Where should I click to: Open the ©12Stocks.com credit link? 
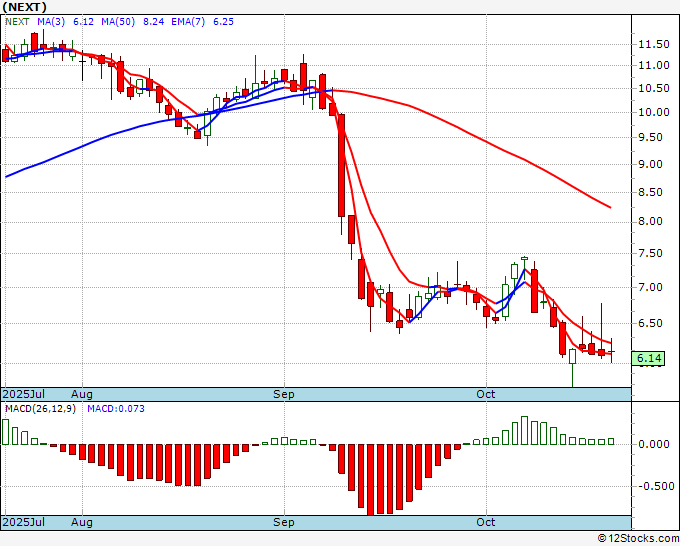click(638, 539)
